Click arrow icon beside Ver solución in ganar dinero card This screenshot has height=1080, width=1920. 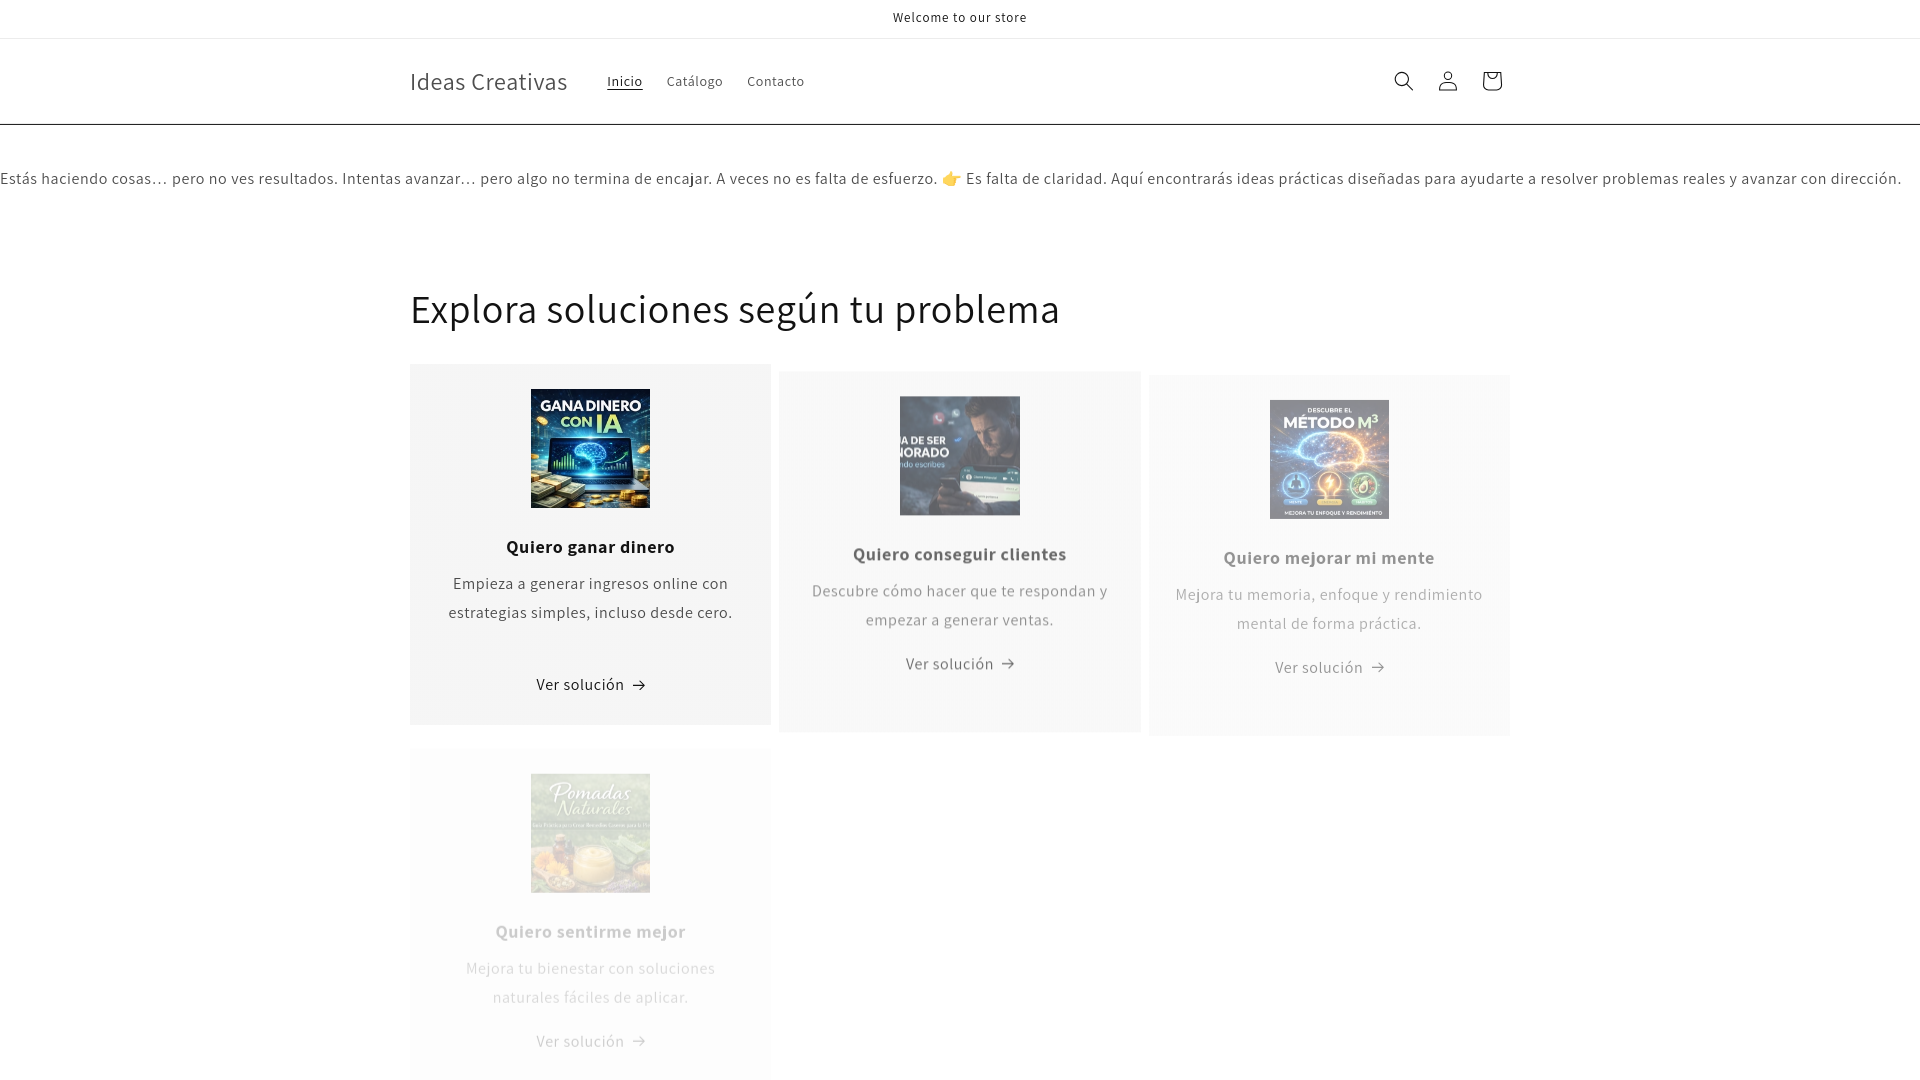639,686
